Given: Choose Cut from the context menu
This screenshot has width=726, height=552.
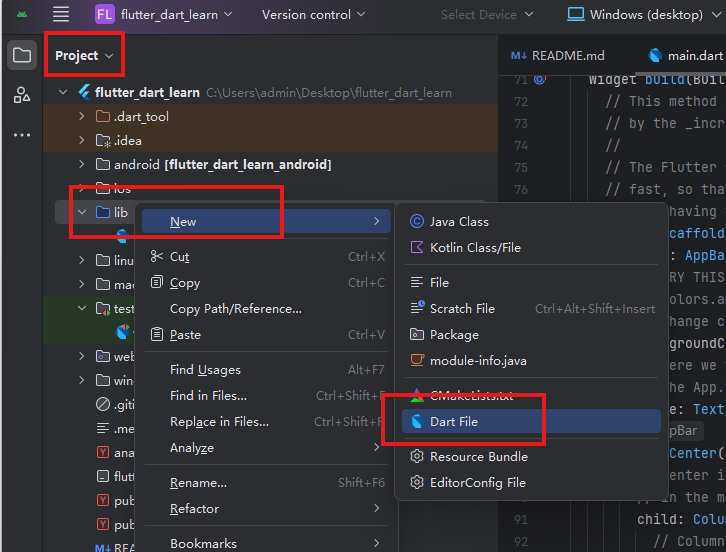Looking at the screenshot, I should (266, 256).
